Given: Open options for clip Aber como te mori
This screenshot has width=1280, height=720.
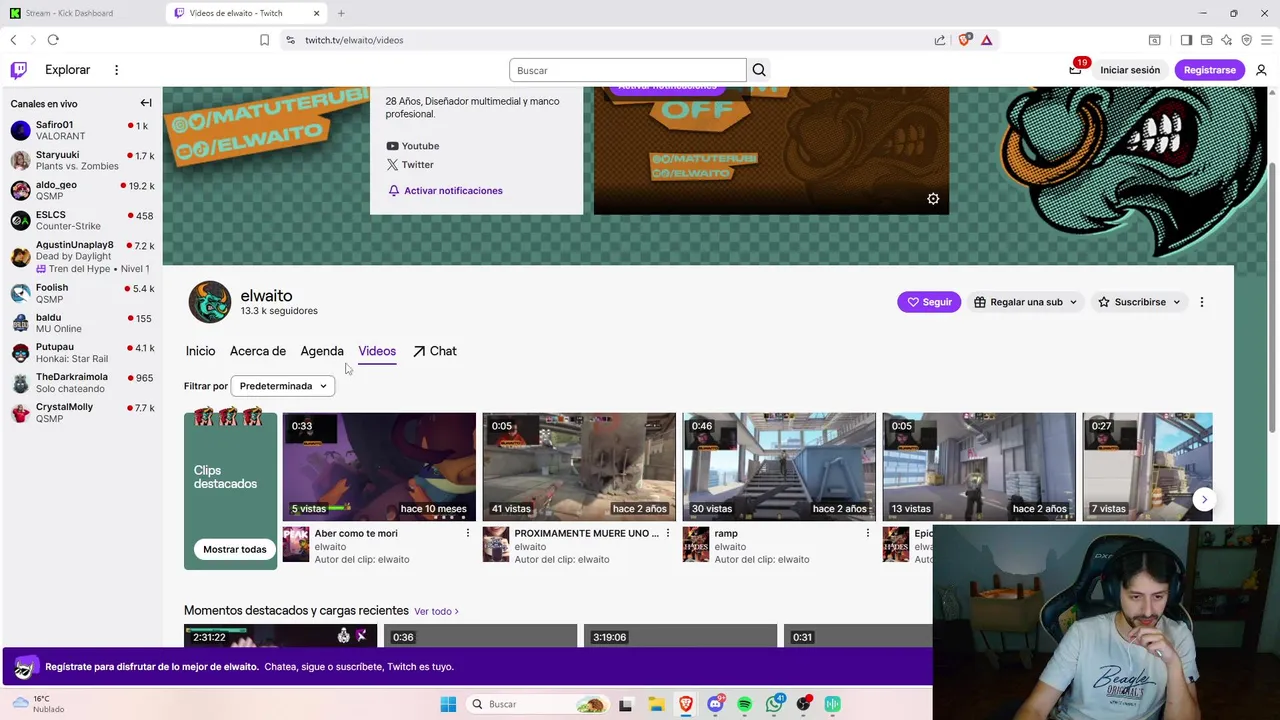Looking at the screenshot, I should [467, 533].
